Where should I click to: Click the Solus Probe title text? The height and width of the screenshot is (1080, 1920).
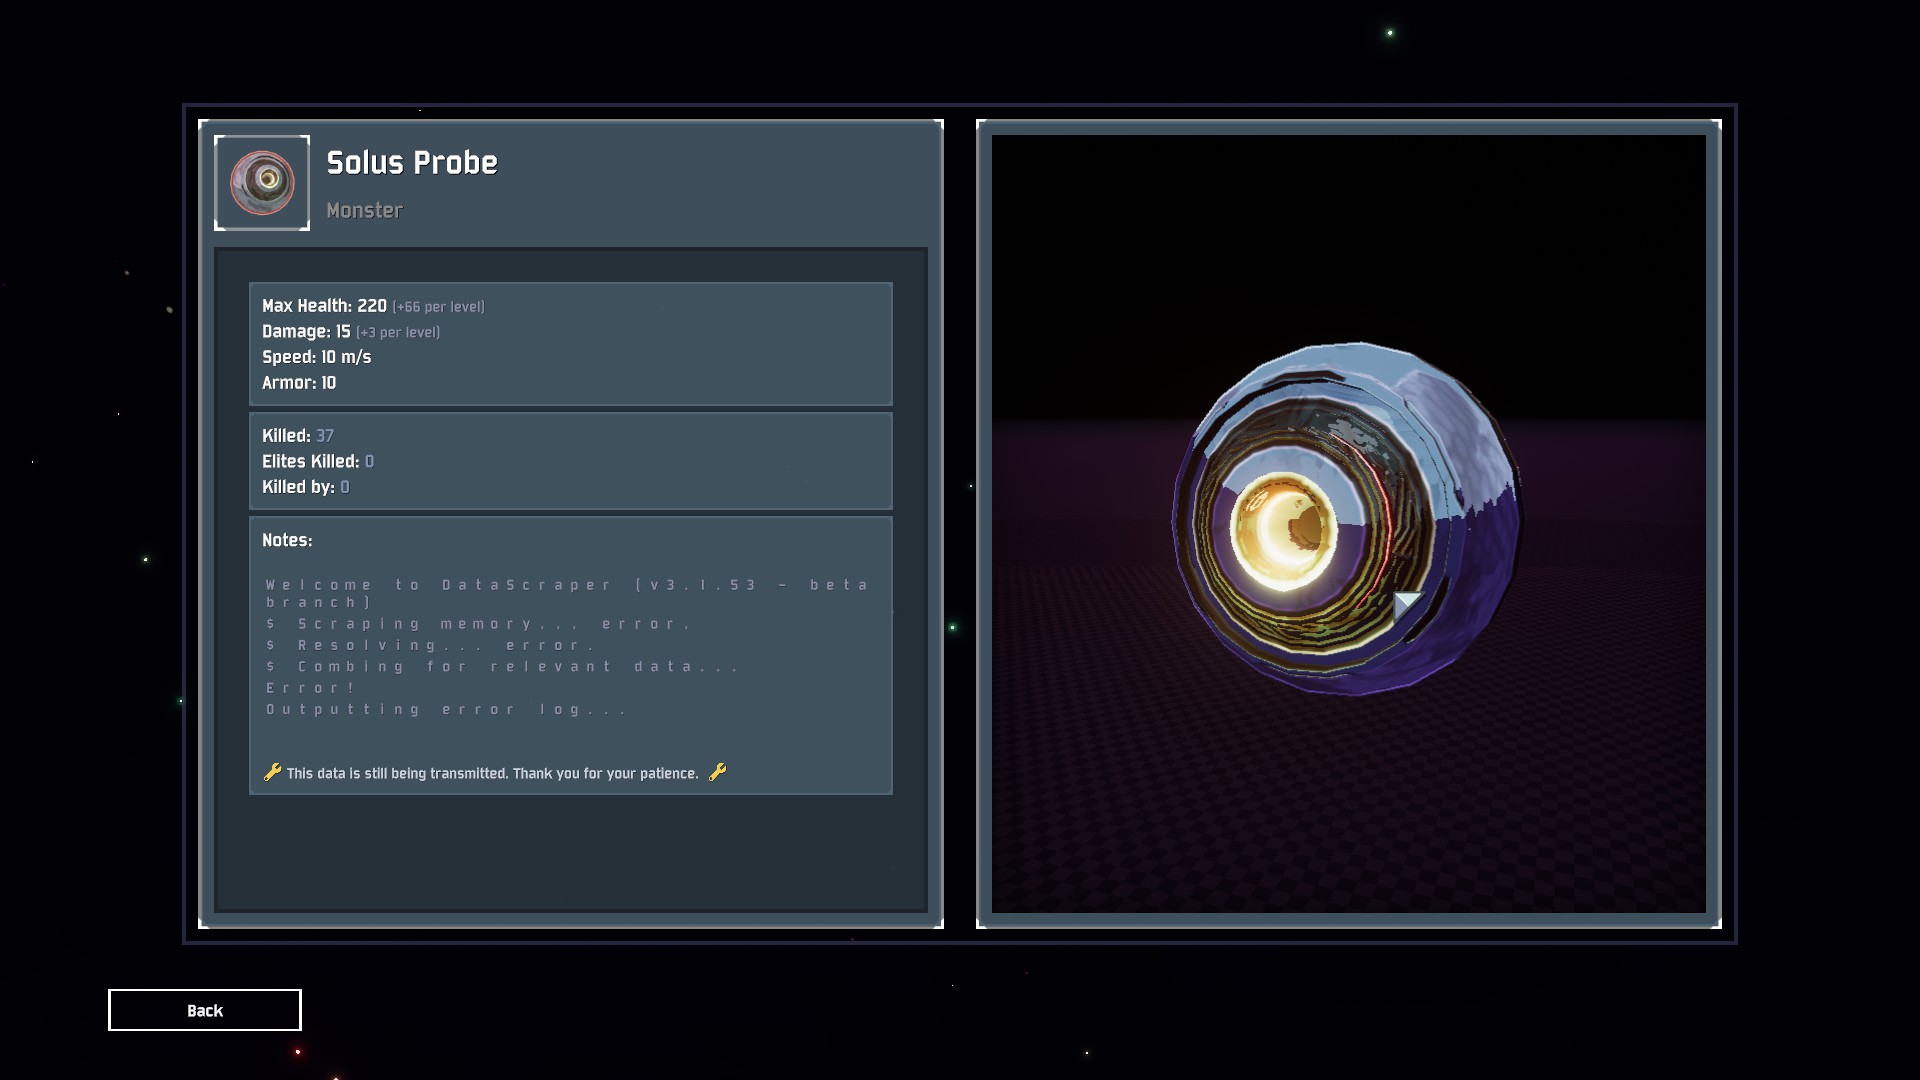[412, 163]
